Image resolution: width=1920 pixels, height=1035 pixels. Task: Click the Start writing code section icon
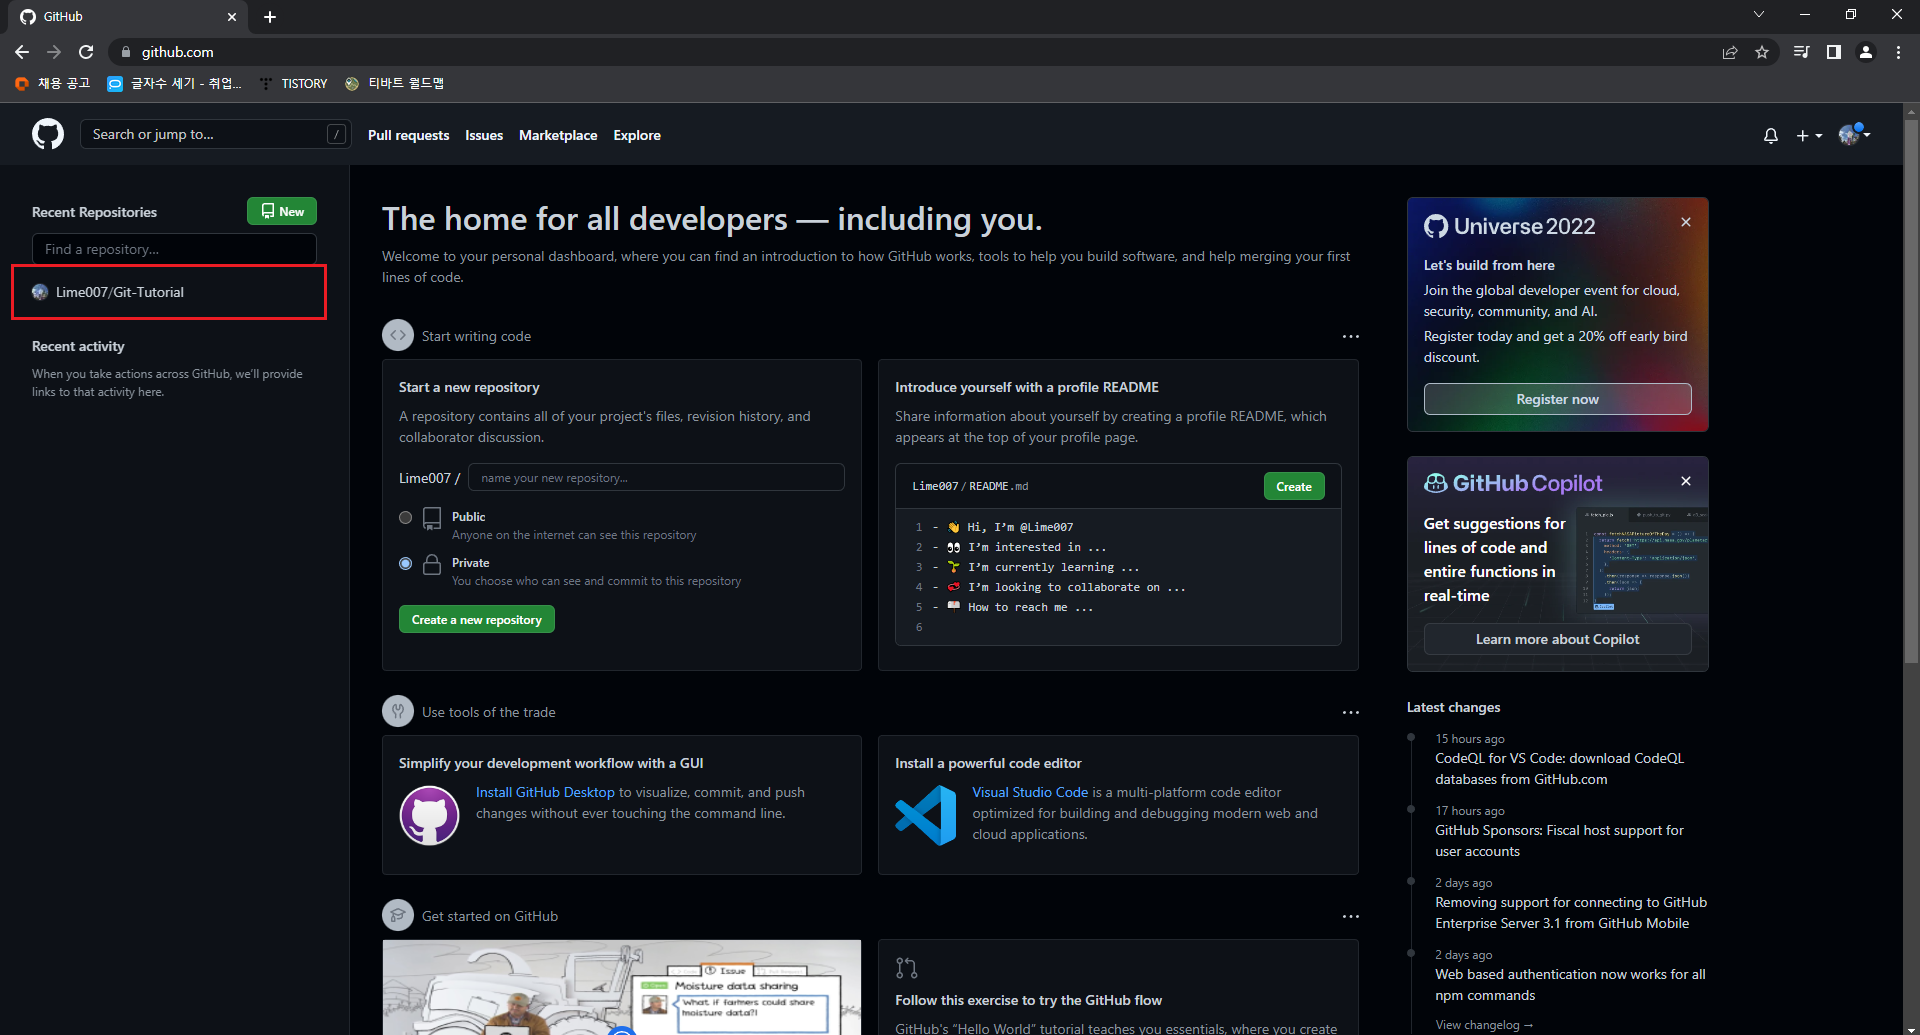pos(398,336)
